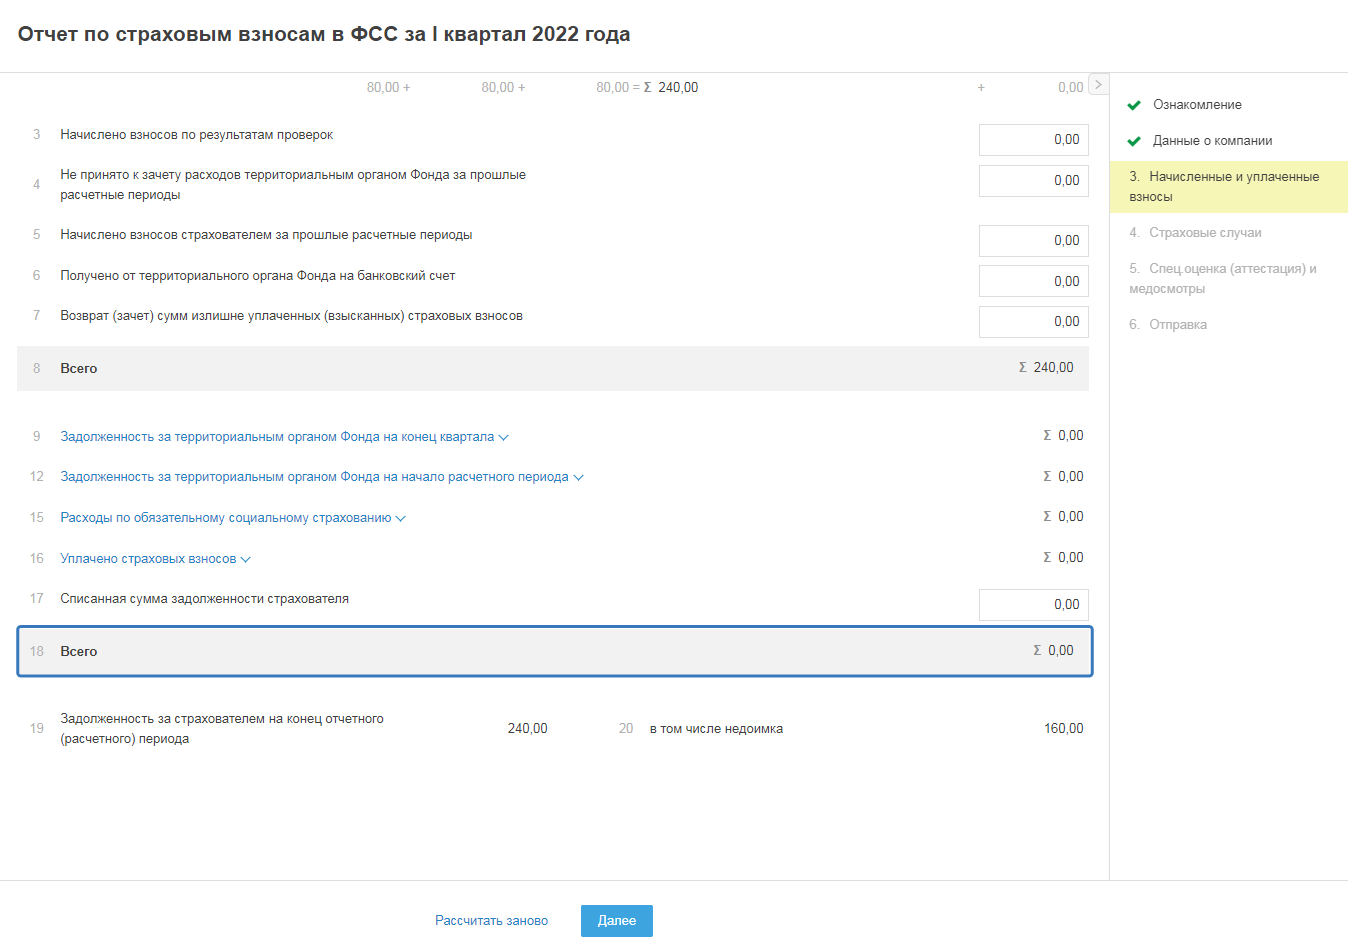1348x947 pixels.
Task: Jump to the Отправка step
Action: tap(1177, 325)
